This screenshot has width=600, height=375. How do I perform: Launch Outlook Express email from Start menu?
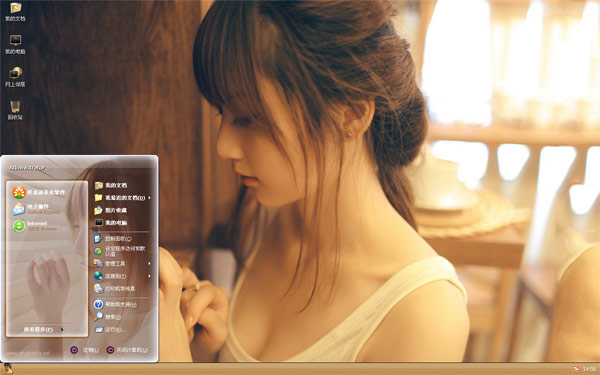pos(37,209)
